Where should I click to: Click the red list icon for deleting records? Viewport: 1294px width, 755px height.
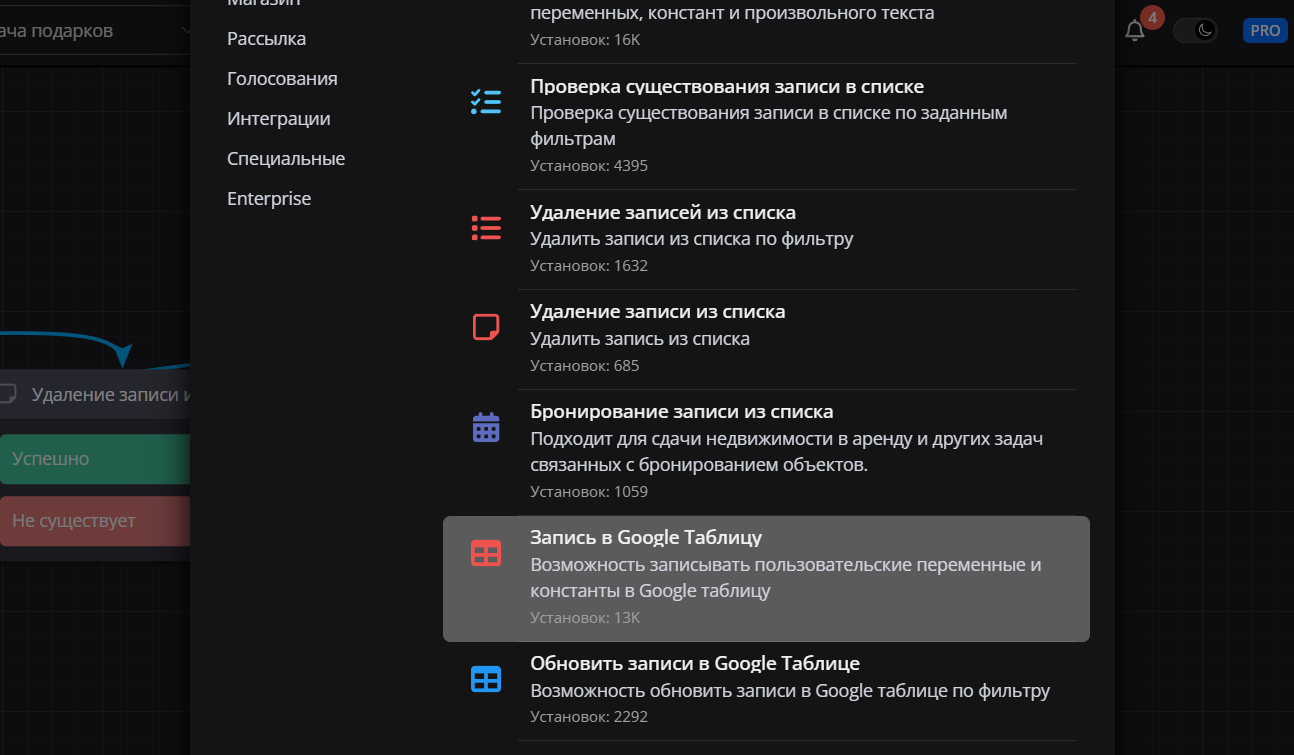[486, 228]
